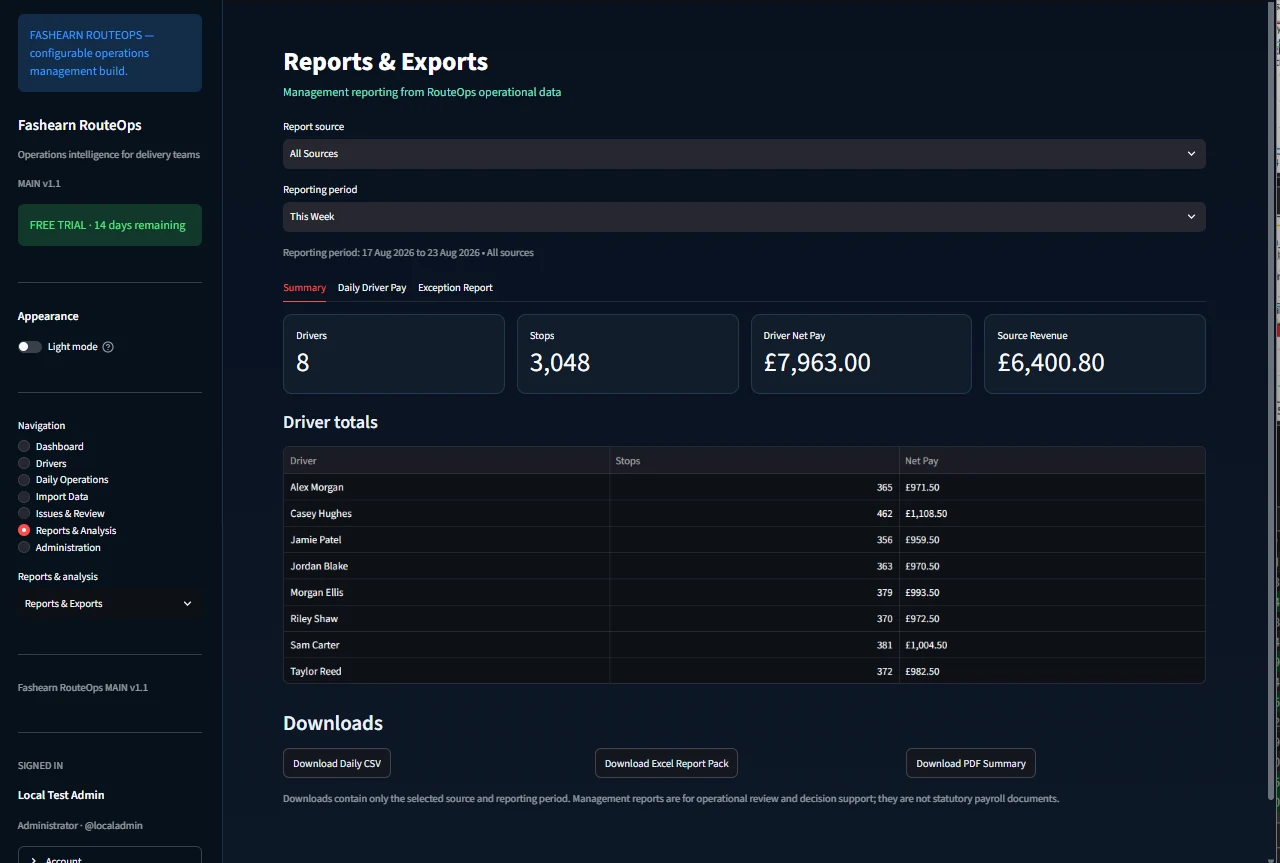Open the Reporting period This Week dropdown
Viewport: 1280px width, 863px height.
[744, 217]
